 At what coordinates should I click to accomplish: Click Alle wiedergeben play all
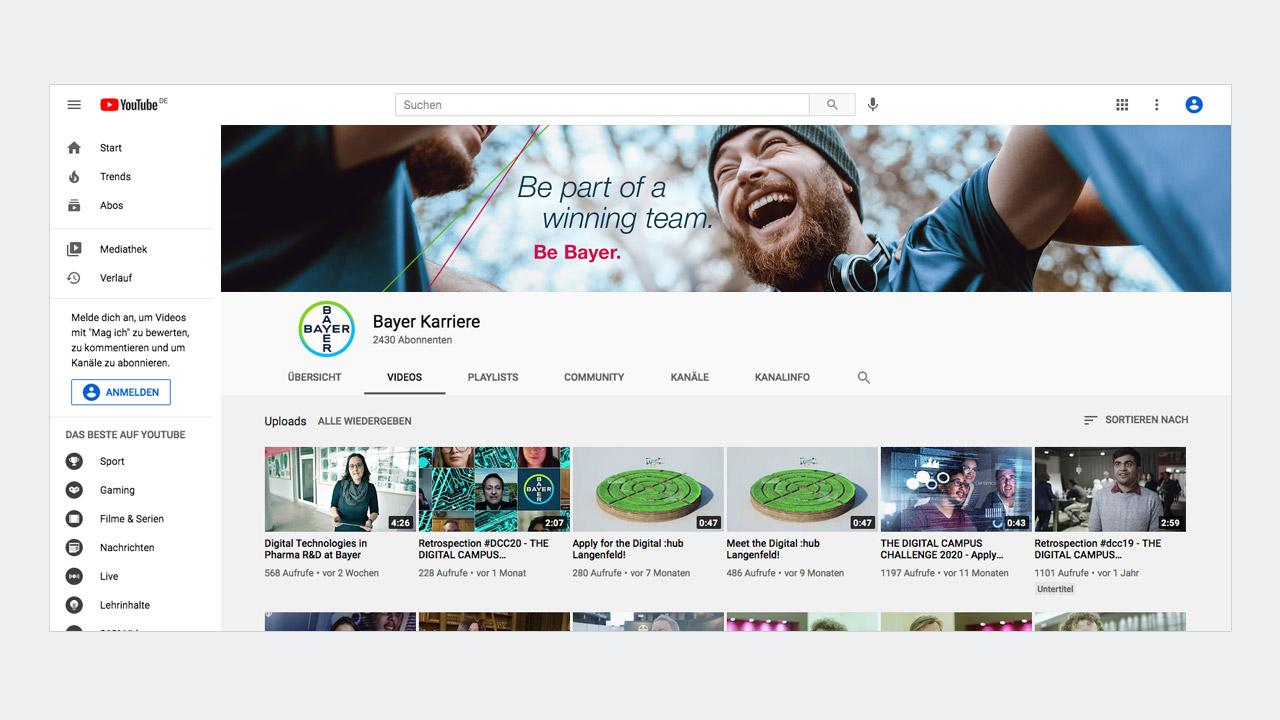(365, 422)
